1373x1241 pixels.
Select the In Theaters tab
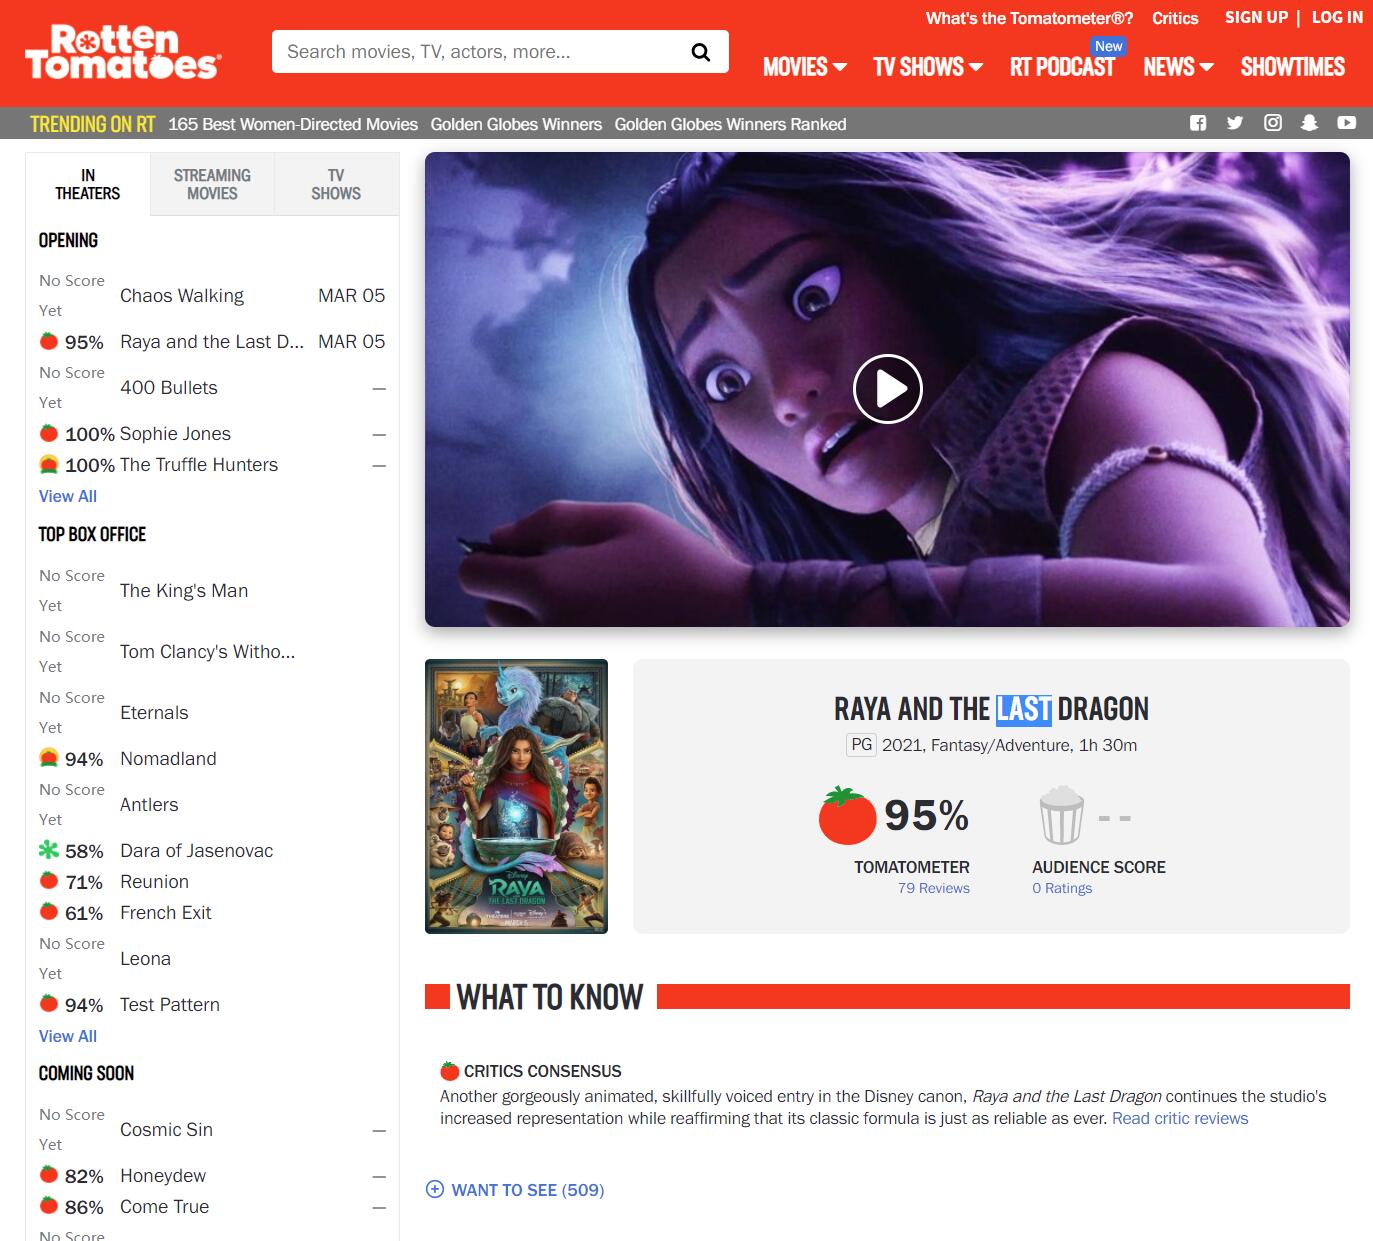(x=88, y=184)
